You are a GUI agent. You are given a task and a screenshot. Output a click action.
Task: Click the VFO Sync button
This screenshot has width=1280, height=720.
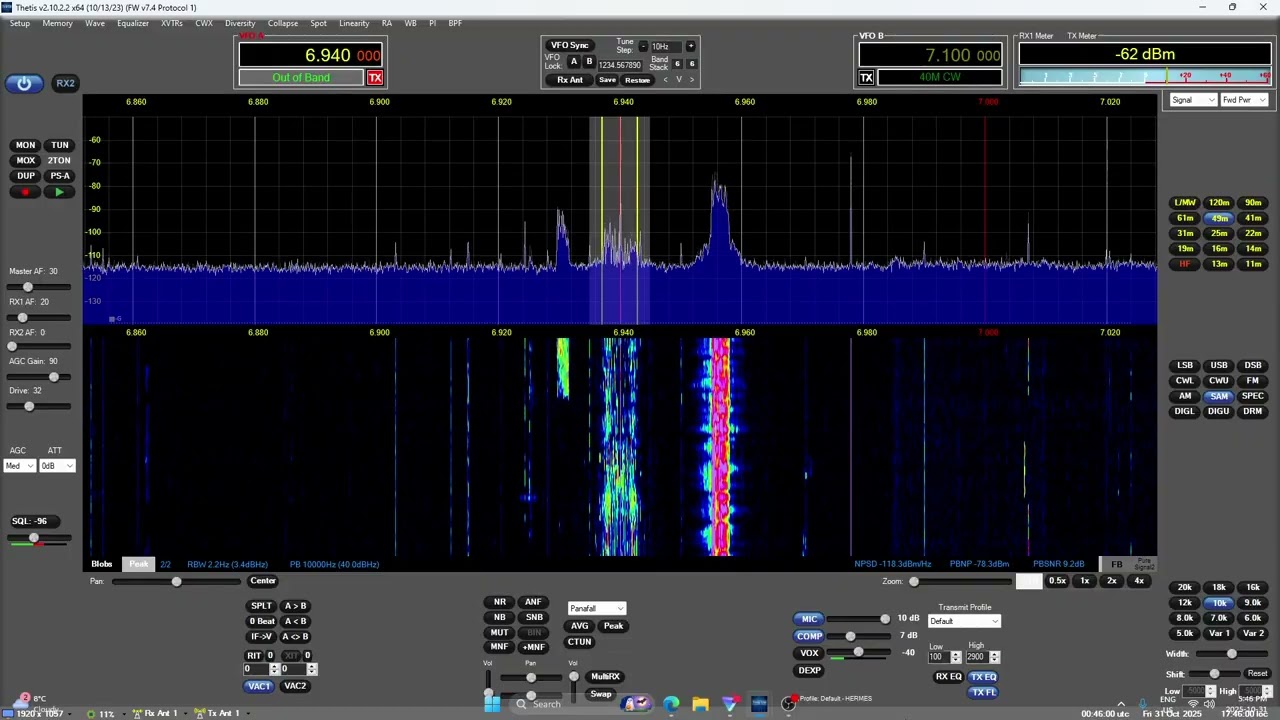[x=570, y=45]
